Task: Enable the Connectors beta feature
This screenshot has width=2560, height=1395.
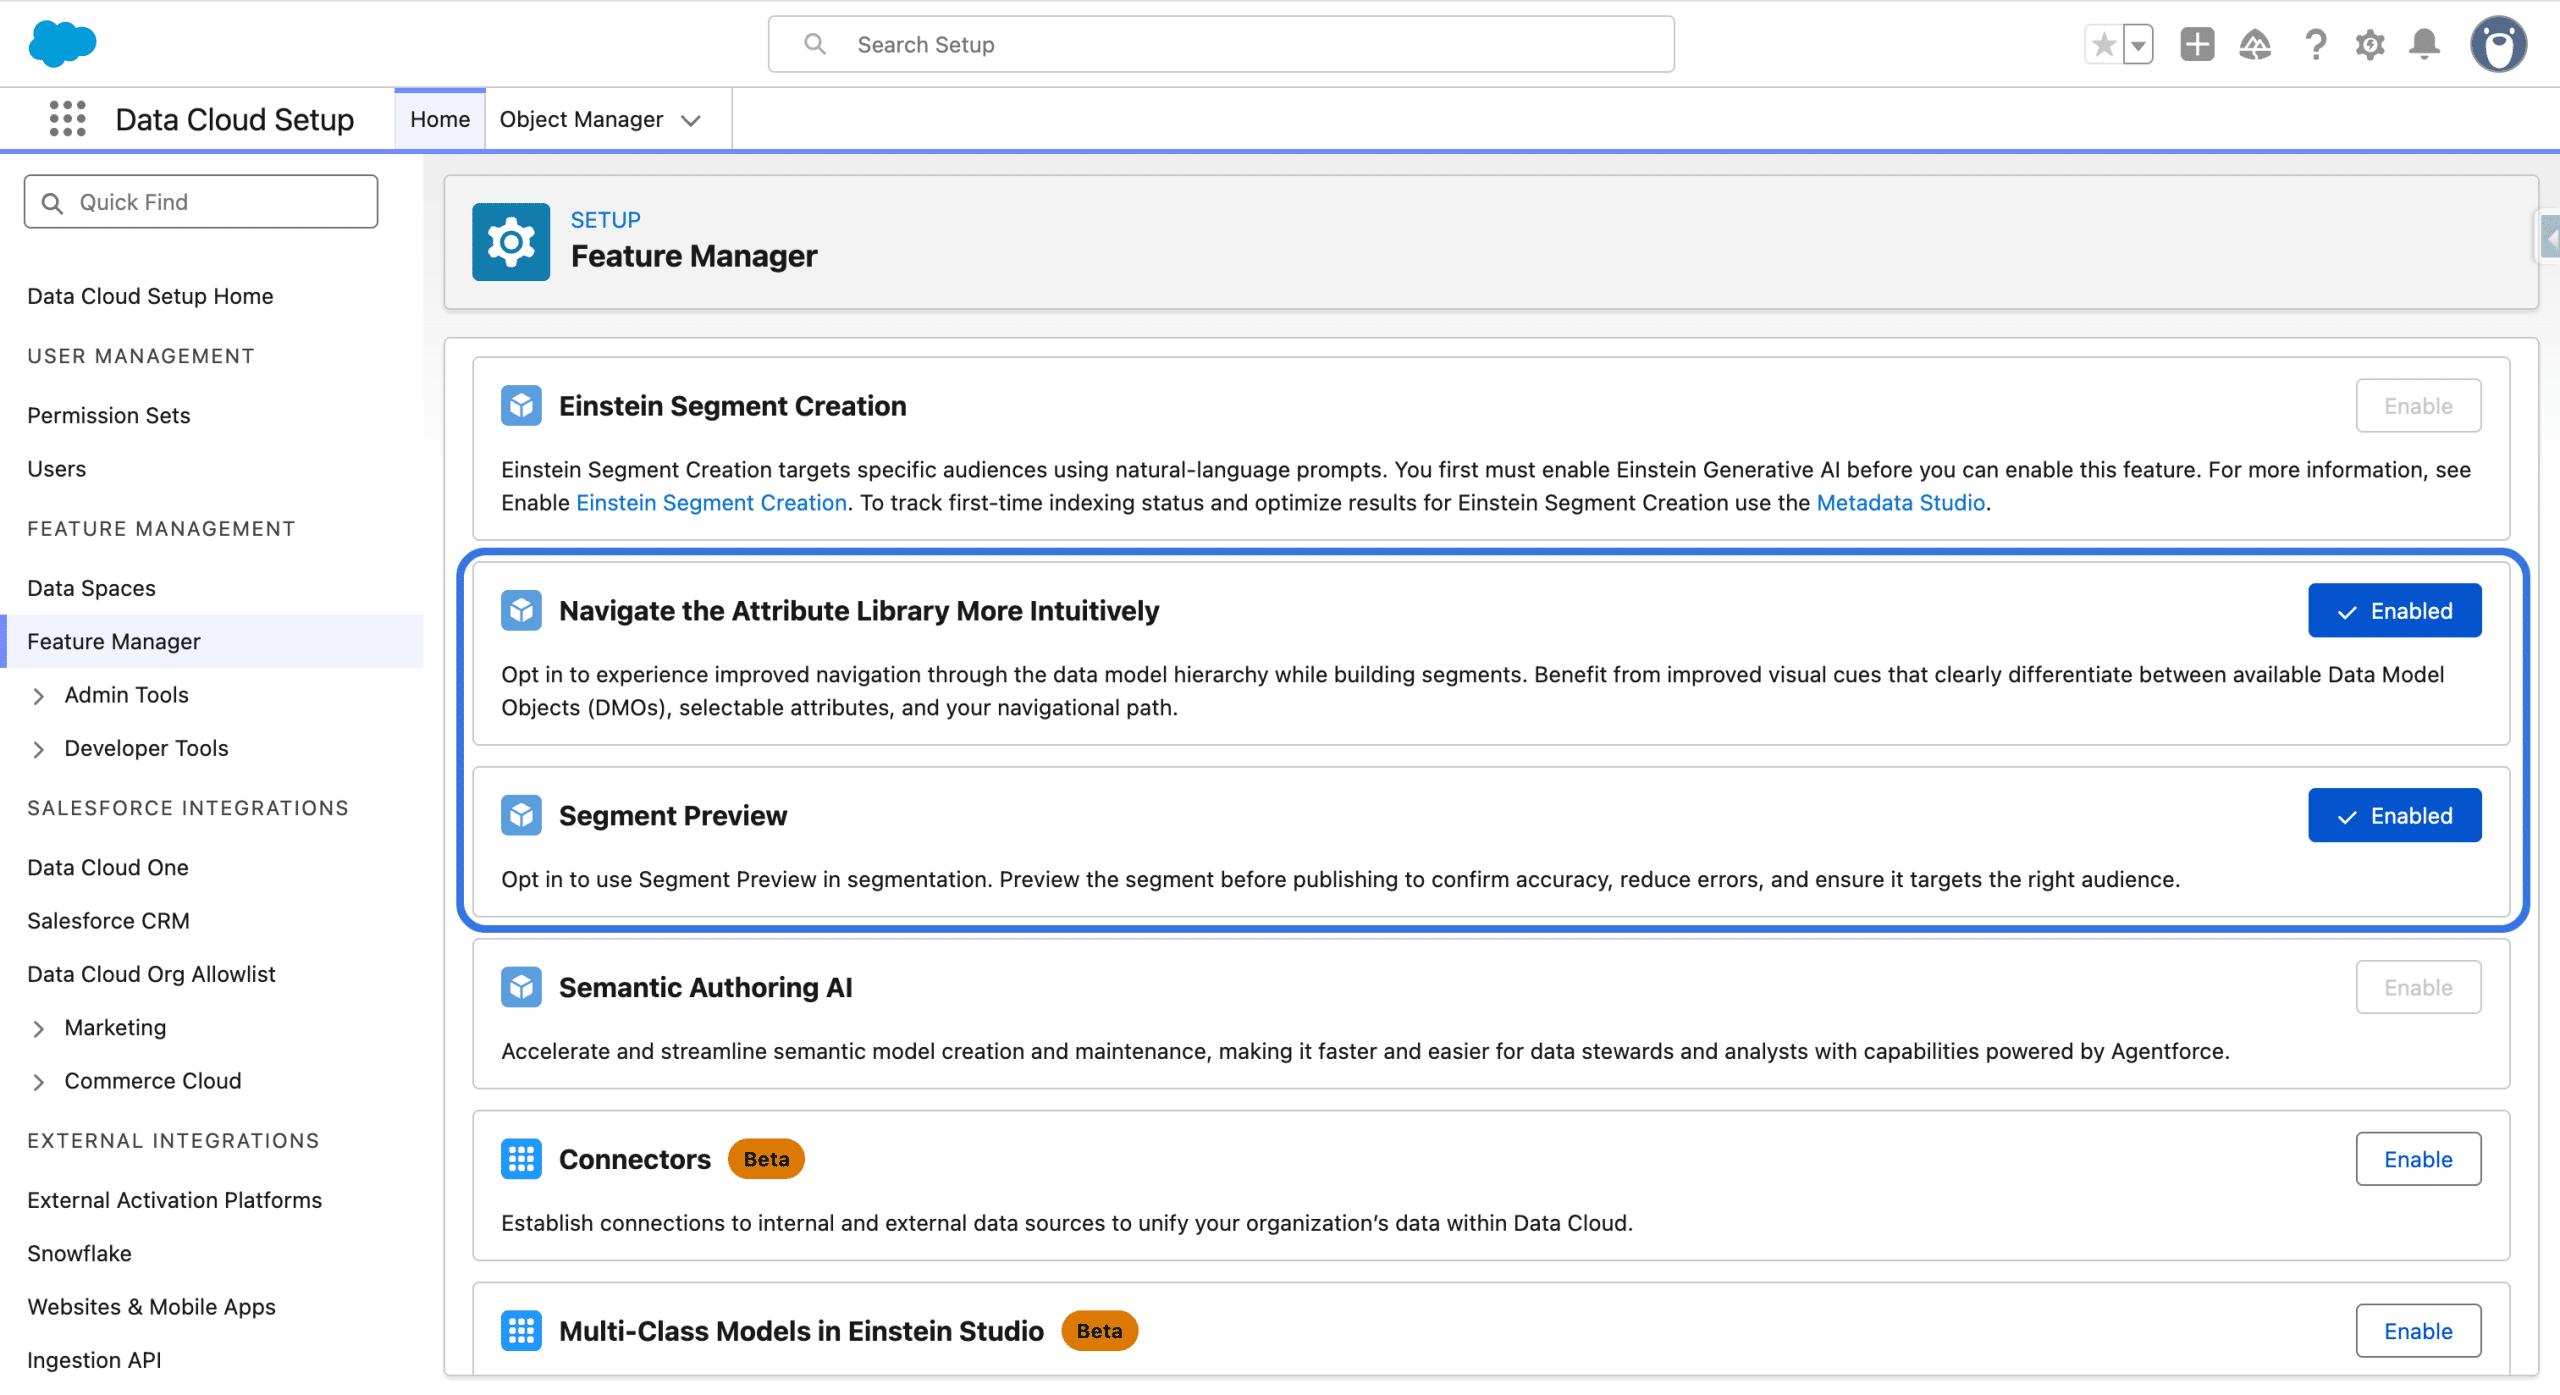Action: [x=2417, y=1159]
